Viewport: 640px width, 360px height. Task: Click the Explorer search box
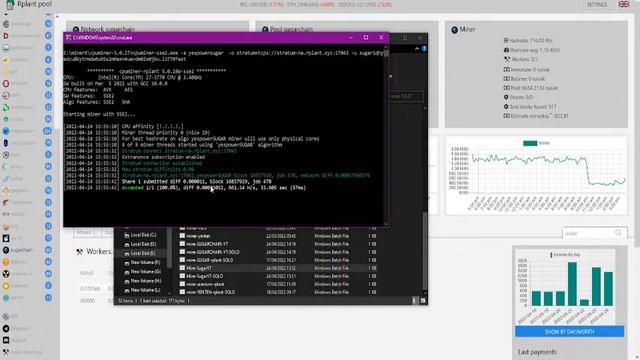(406, 96)
